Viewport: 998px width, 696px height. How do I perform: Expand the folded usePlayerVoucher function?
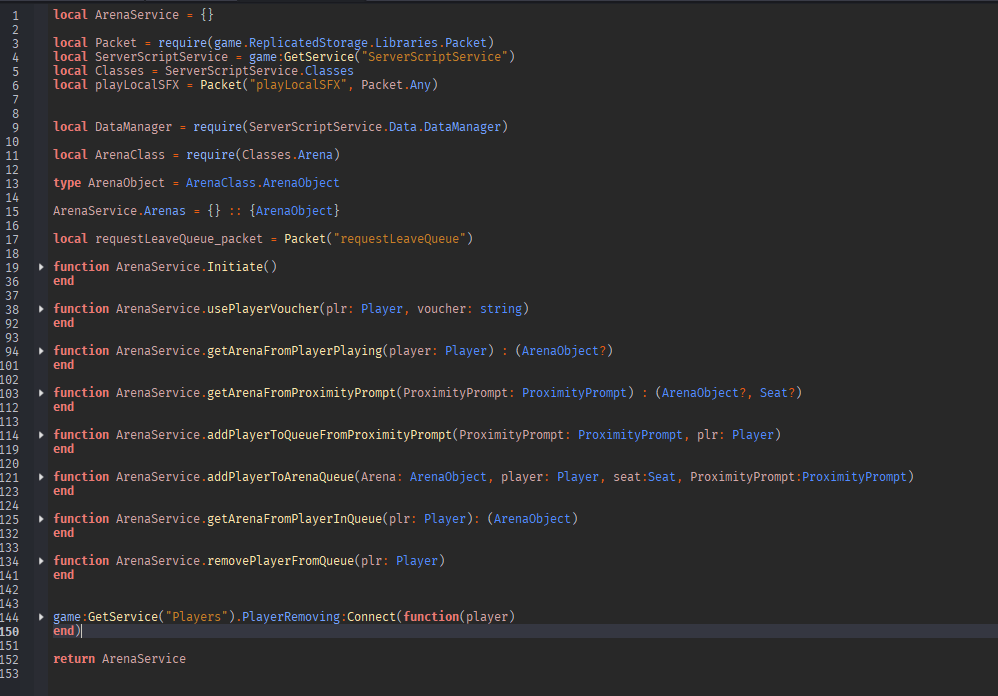coord(41,309)
